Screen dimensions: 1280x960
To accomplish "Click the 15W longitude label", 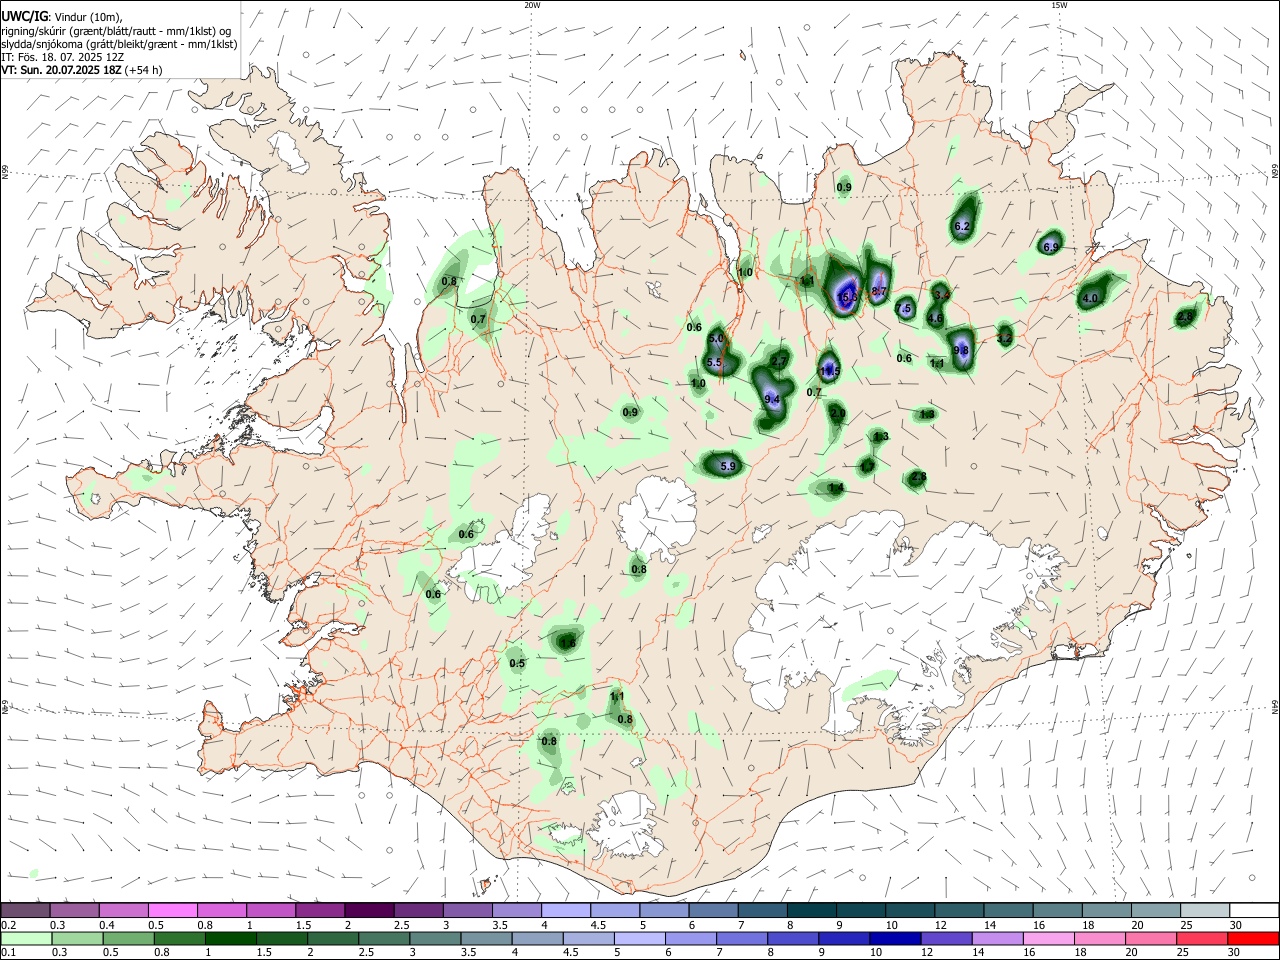I will 1059,4.
